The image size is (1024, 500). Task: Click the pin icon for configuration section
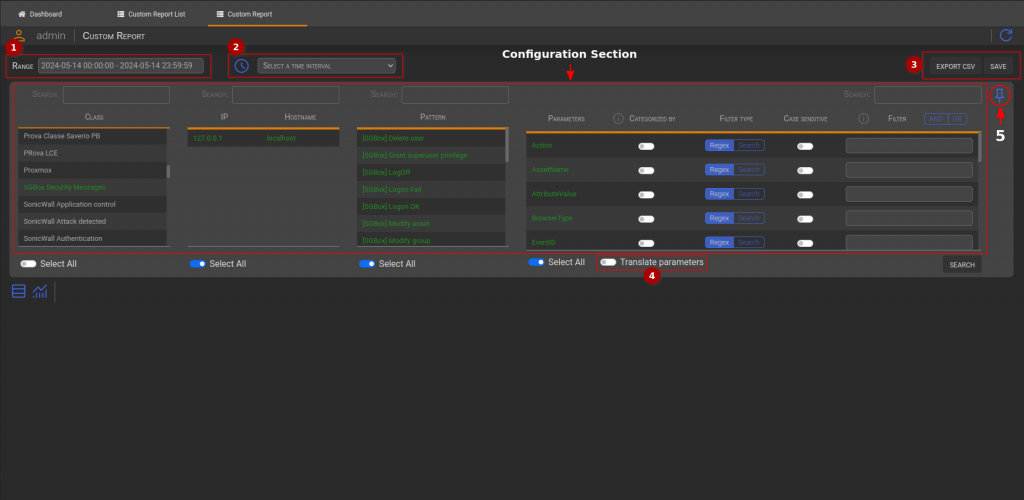click(x=999, y=96)
